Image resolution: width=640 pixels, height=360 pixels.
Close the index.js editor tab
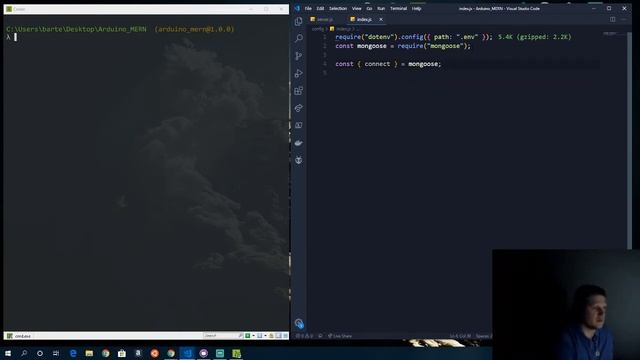pyautogui.click(x=381, y=19)
